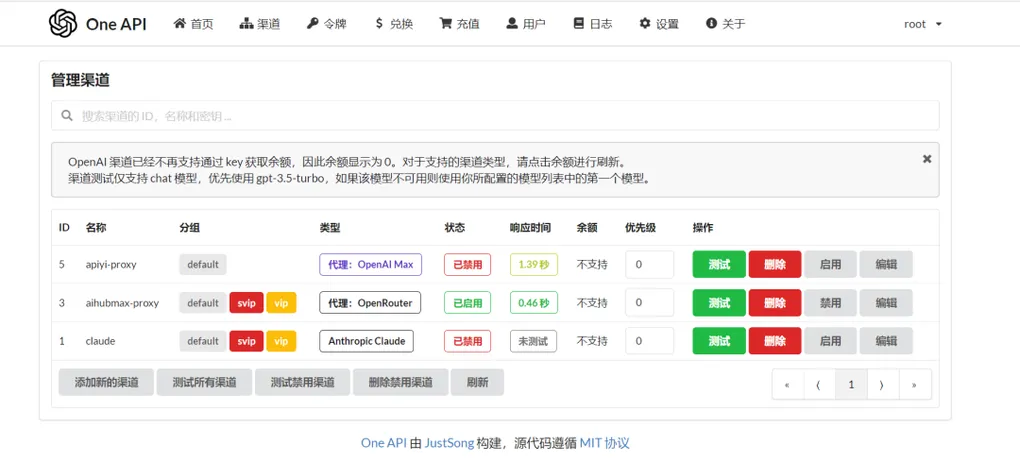Click the info icon beside 关于
The image size is (1020, 466).
[x=711, y=24]
